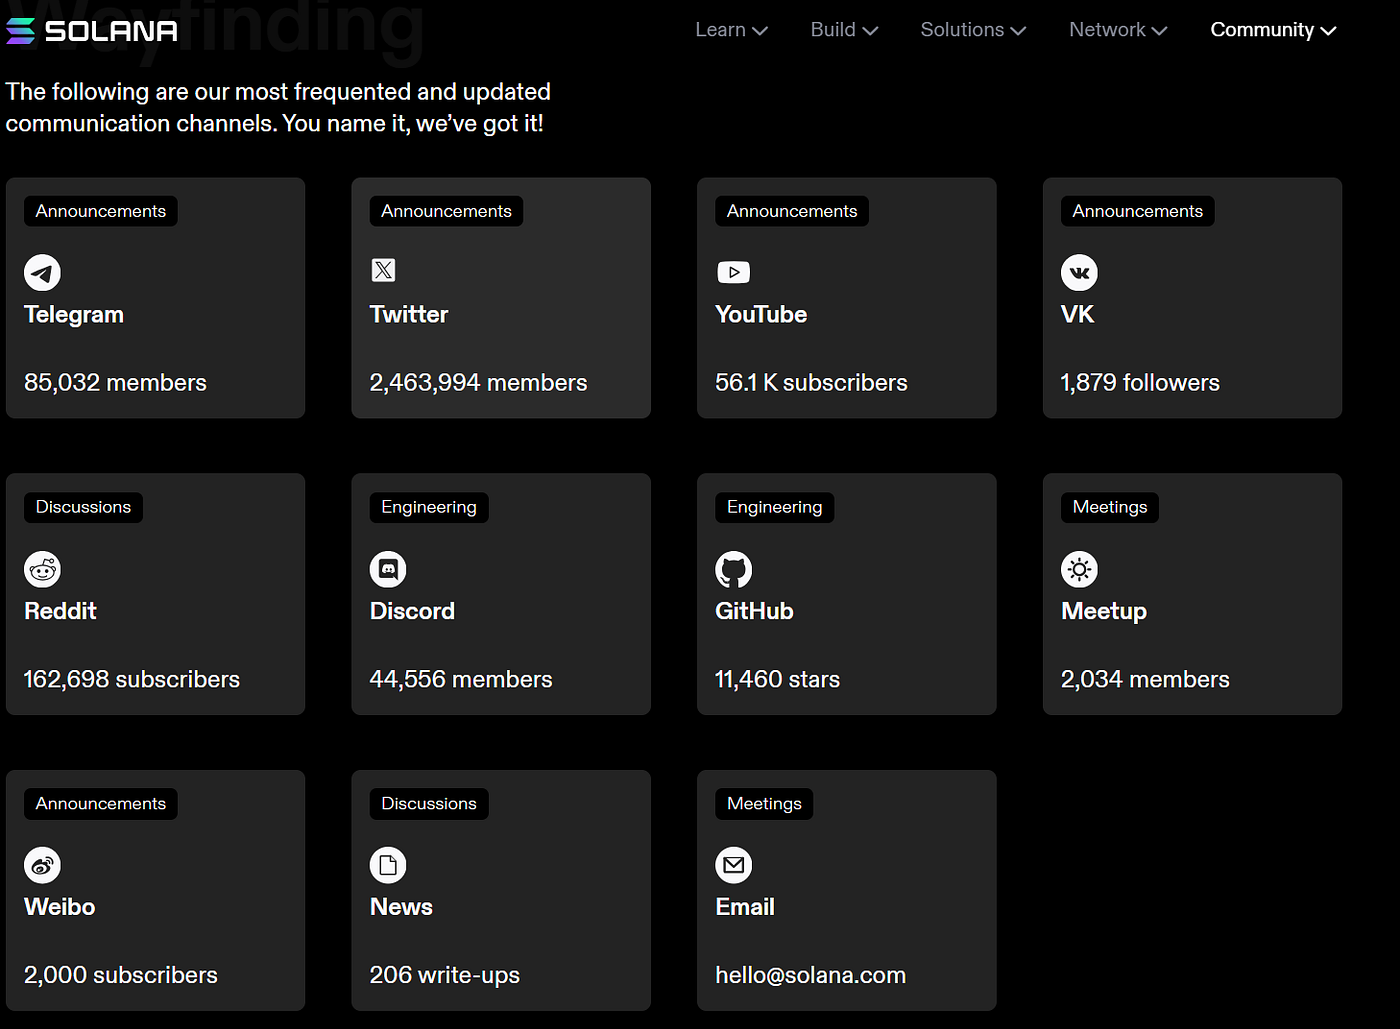This screenshot has width=1400, height=1029.
Task: Click the Telegram paper-plane icon
Action: (42, 273)
